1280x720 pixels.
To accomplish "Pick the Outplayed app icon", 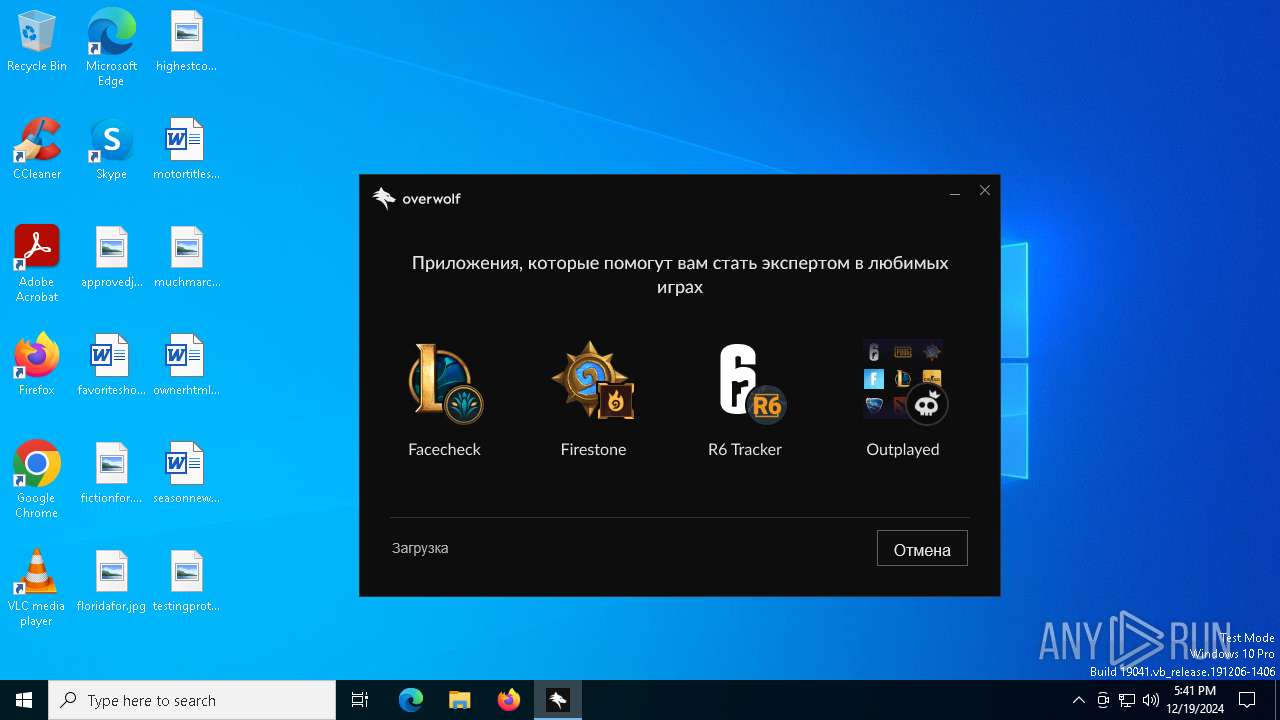I will (904, 382).
